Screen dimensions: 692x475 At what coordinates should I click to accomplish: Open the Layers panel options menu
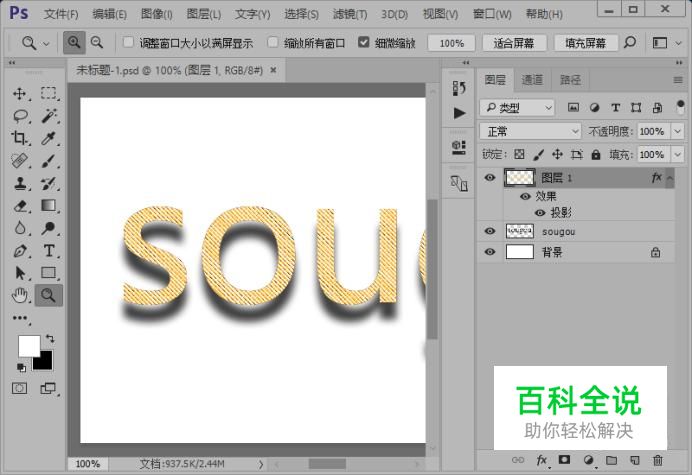click(x=678, y=80)
